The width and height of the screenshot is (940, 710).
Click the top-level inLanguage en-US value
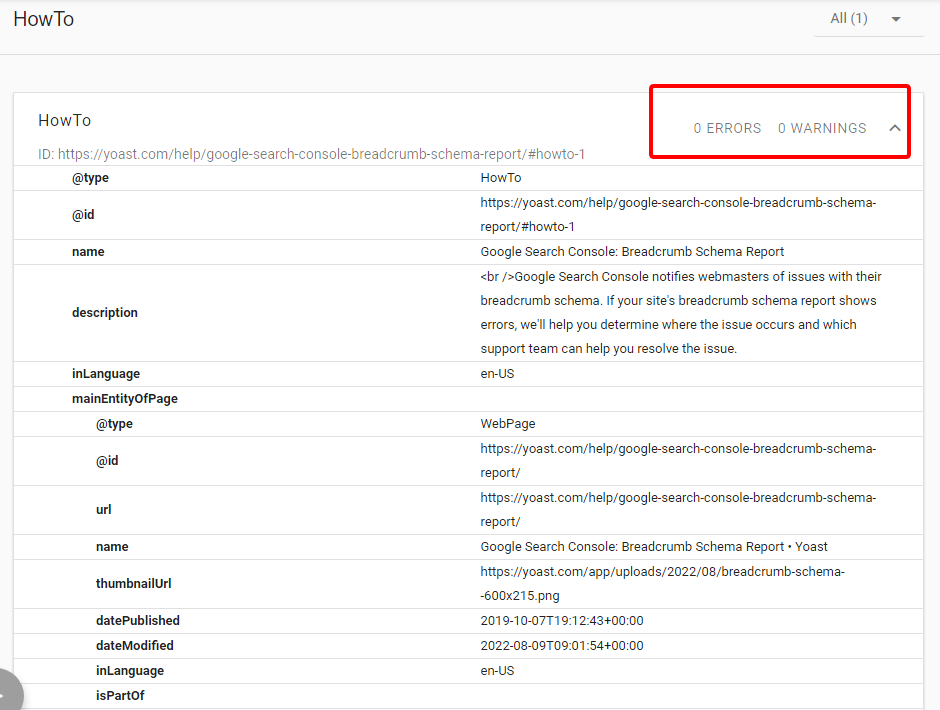pos(497,374)
